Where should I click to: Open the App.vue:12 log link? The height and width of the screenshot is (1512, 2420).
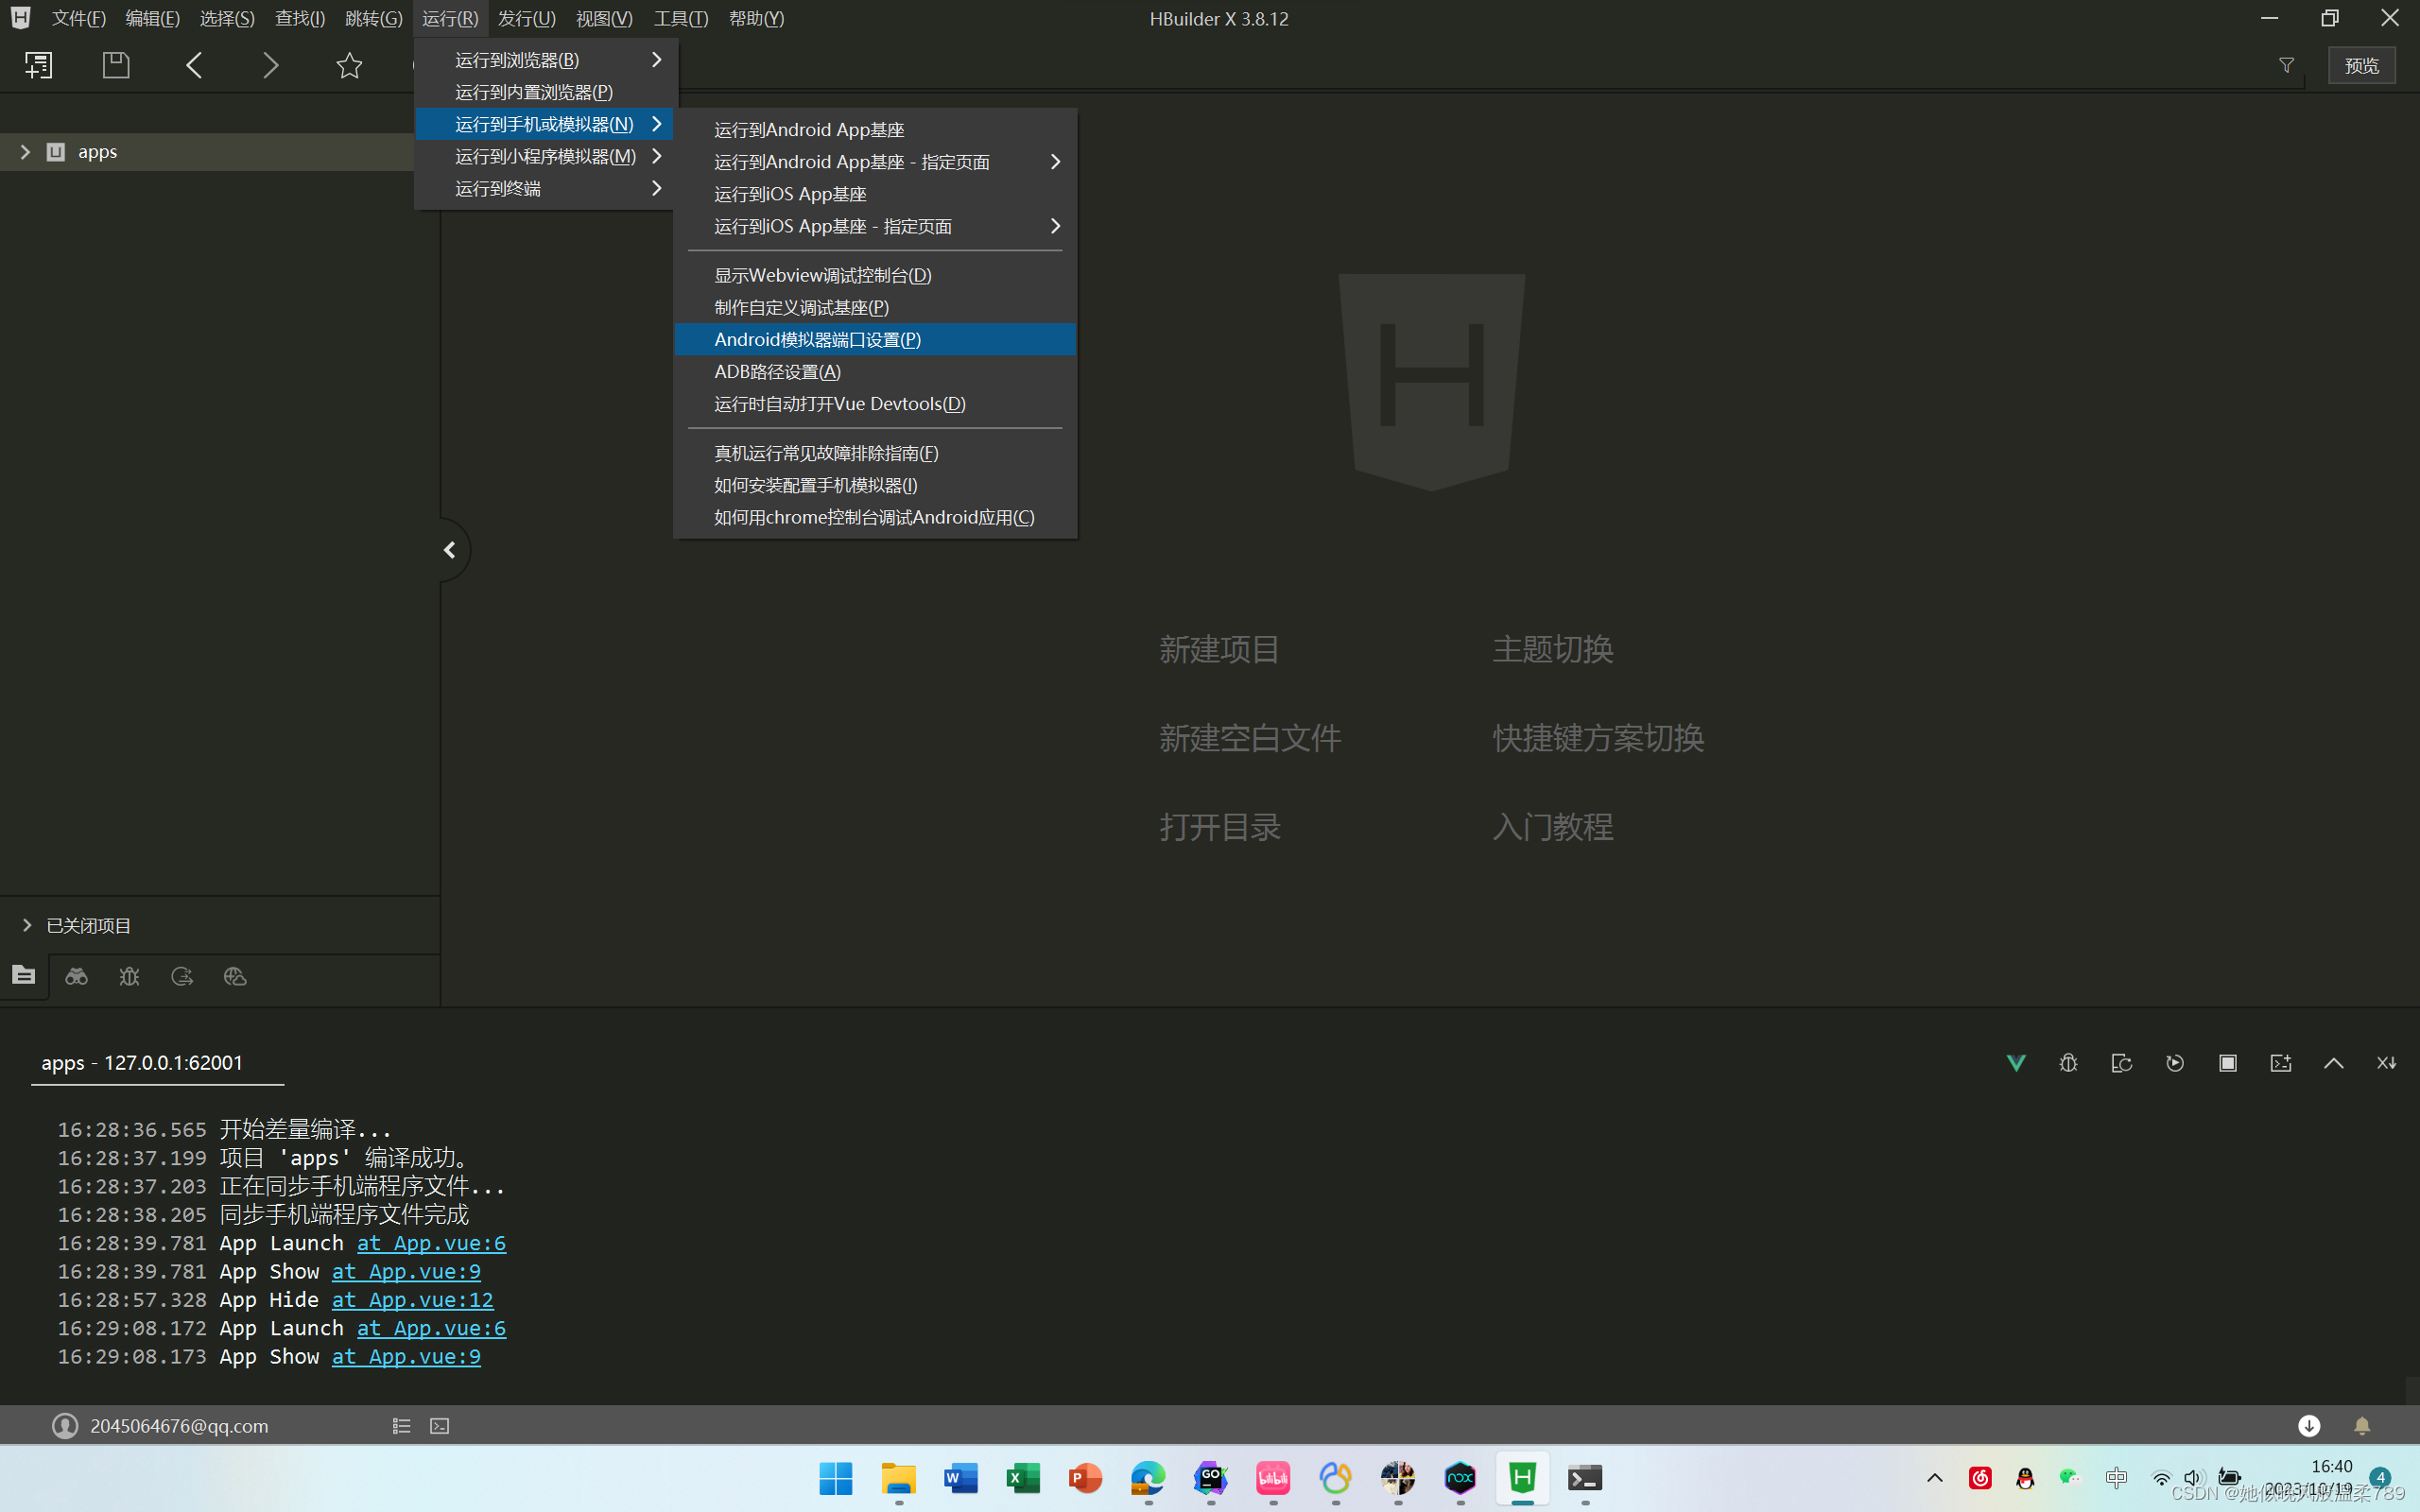[412, 1300]
